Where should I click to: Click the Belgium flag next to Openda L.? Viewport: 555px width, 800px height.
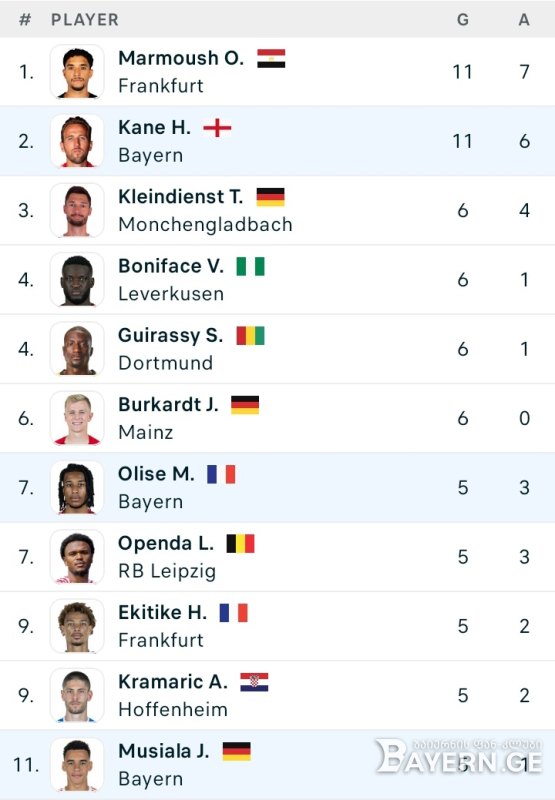[x=240, y=543]
